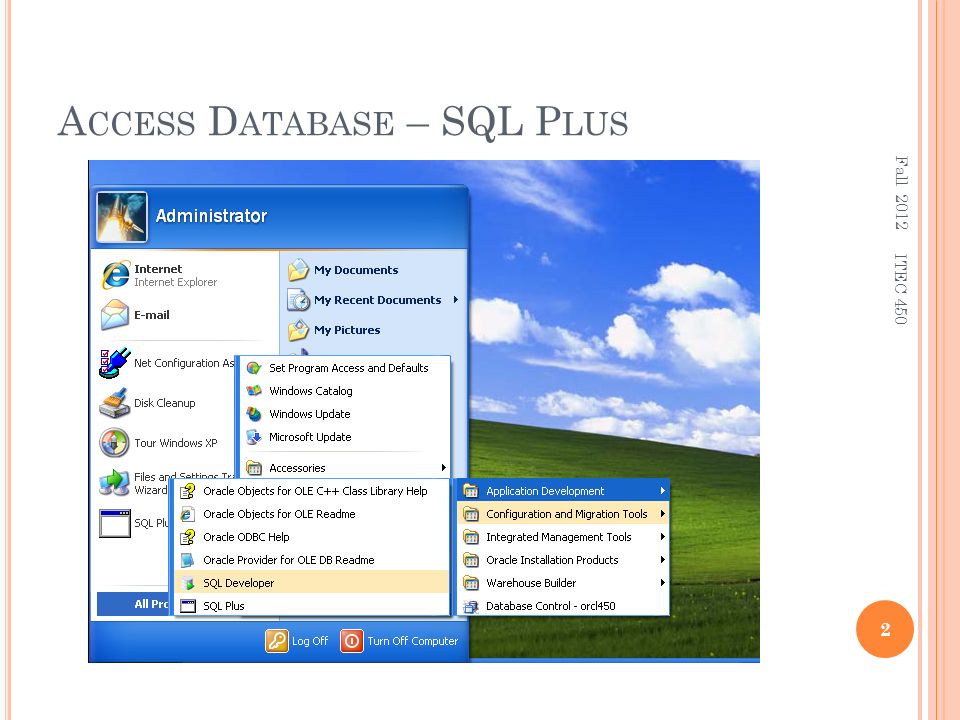
Task: Expand Accessories submenu arrow
Action: click(443, 468)
